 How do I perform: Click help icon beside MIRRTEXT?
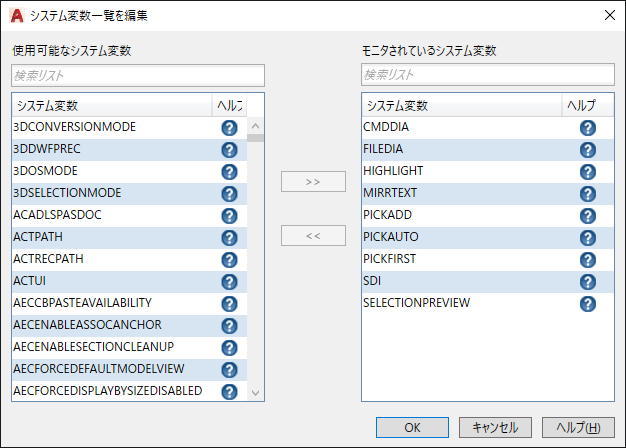click(x=588, y=194)
